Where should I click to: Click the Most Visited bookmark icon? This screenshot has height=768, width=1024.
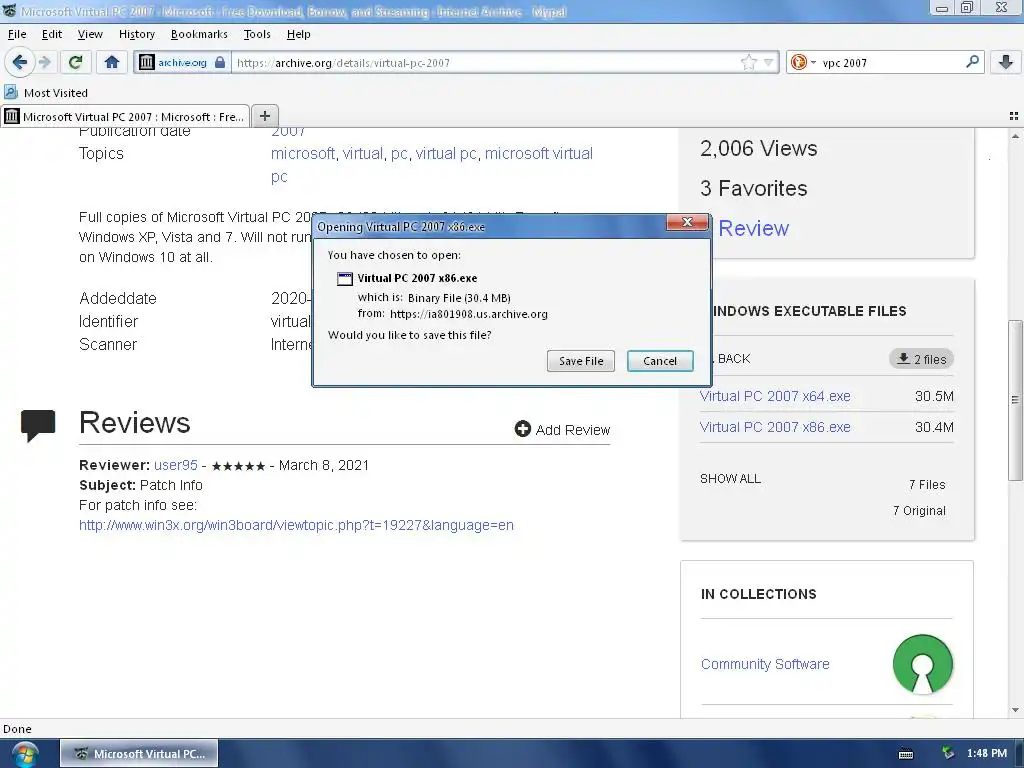coord(11,92)
